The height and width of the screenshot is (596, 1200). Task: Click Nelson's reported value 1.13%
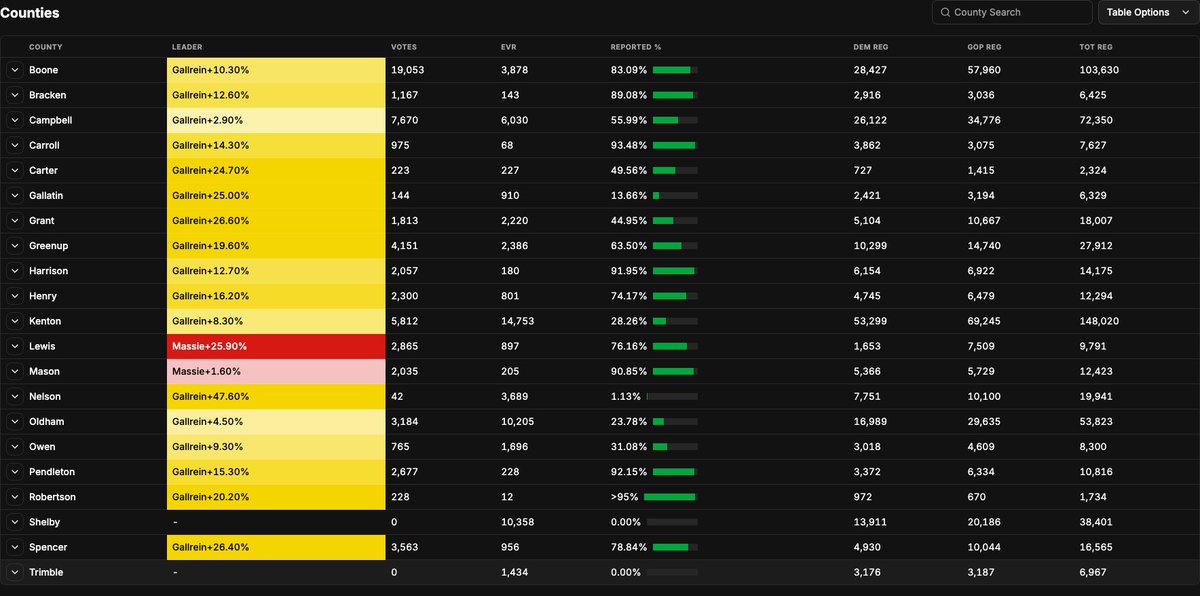tap(626, 397)
